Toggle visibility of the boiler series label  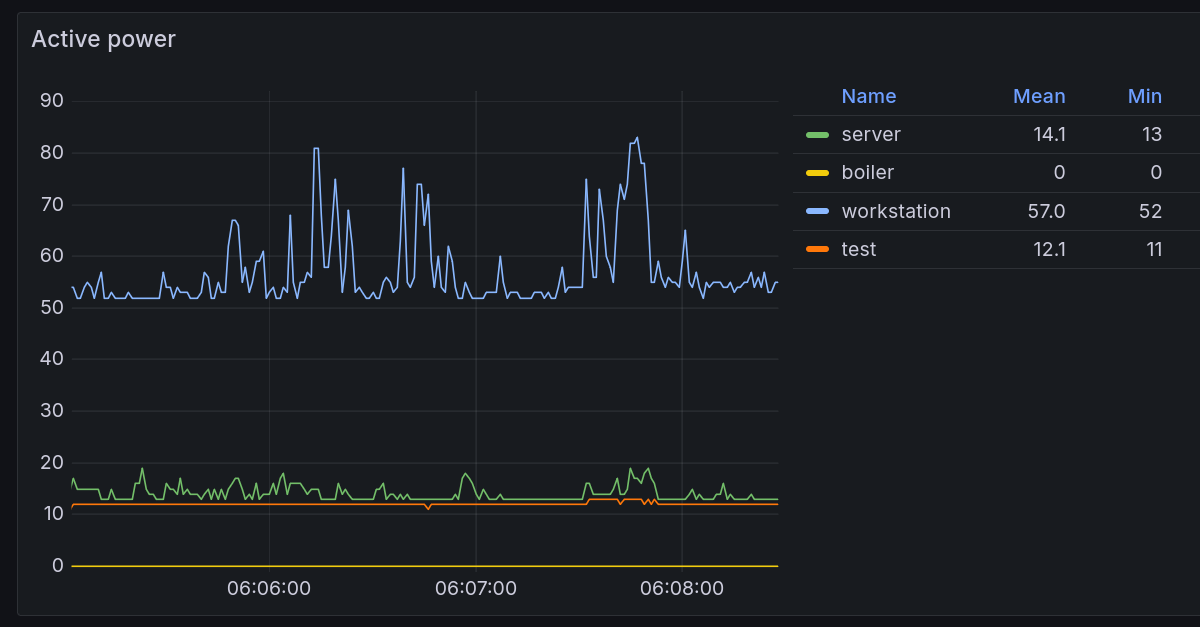point(867,172)
